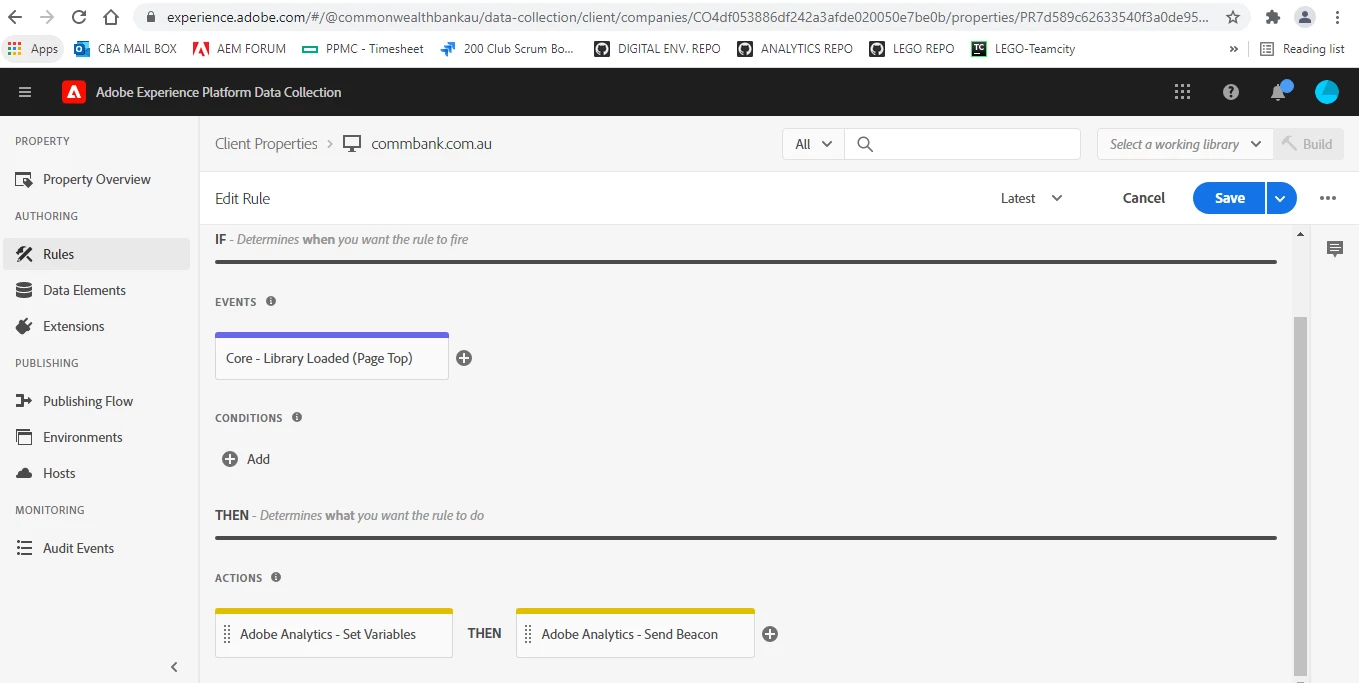Click the Add condition plus icon
Image resolution: width=1359 pixels, height=683 pixels.
[230, 459]
